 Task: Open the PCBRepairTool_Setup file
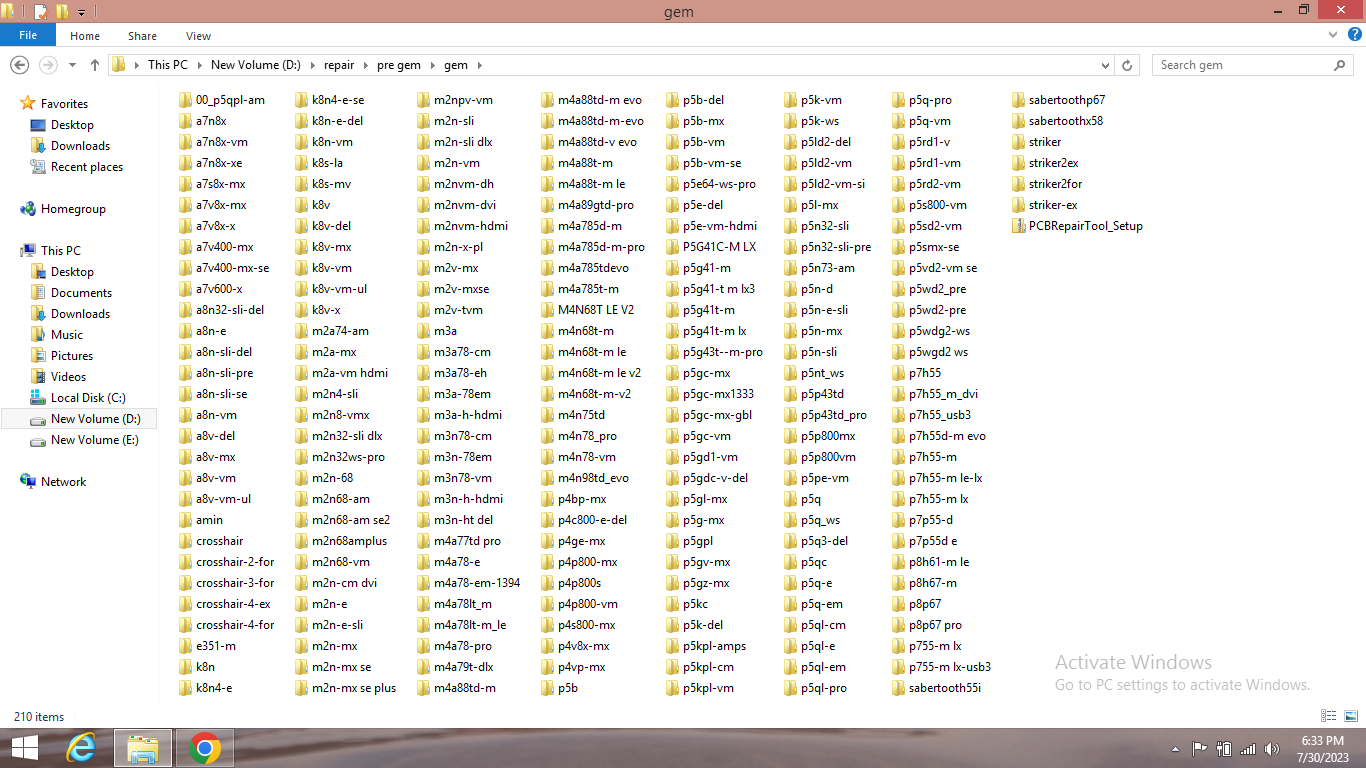1084,226
